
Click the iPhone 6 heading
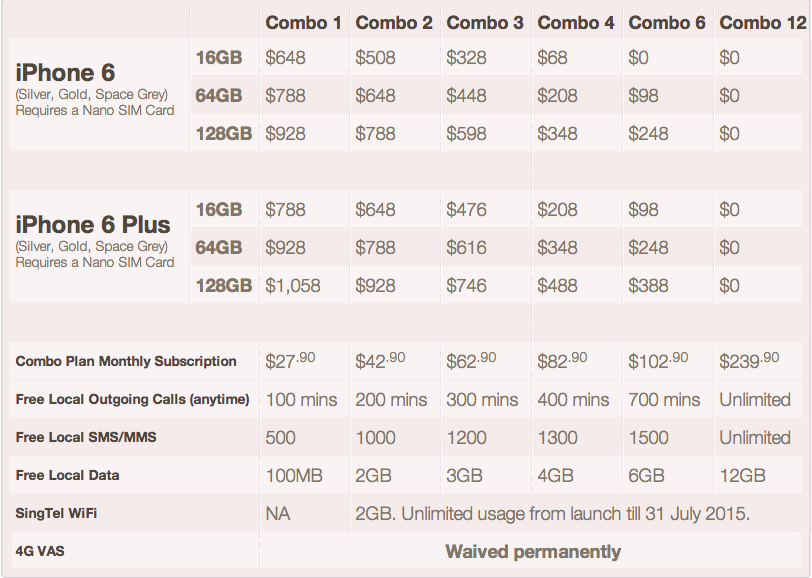(x=66, y=73)
